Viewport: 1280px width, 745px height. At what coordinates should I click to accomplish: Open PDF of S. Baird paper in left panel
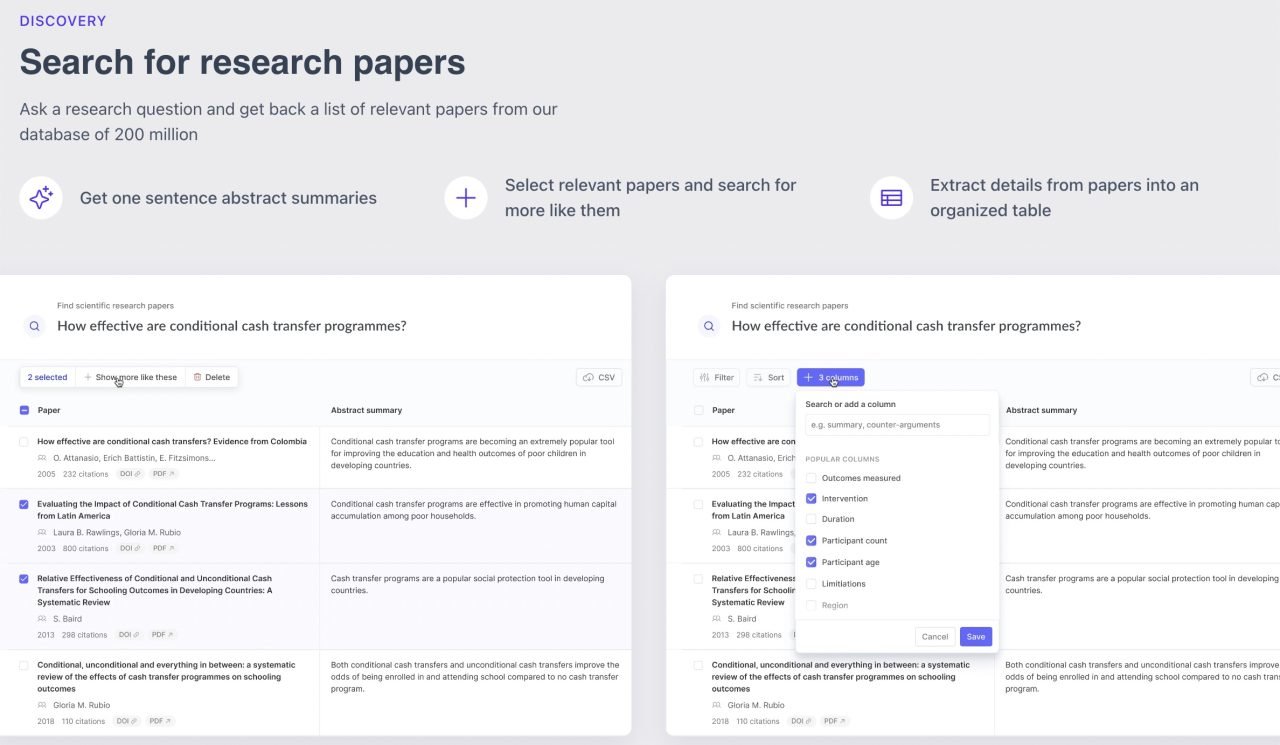coord(162,634)
